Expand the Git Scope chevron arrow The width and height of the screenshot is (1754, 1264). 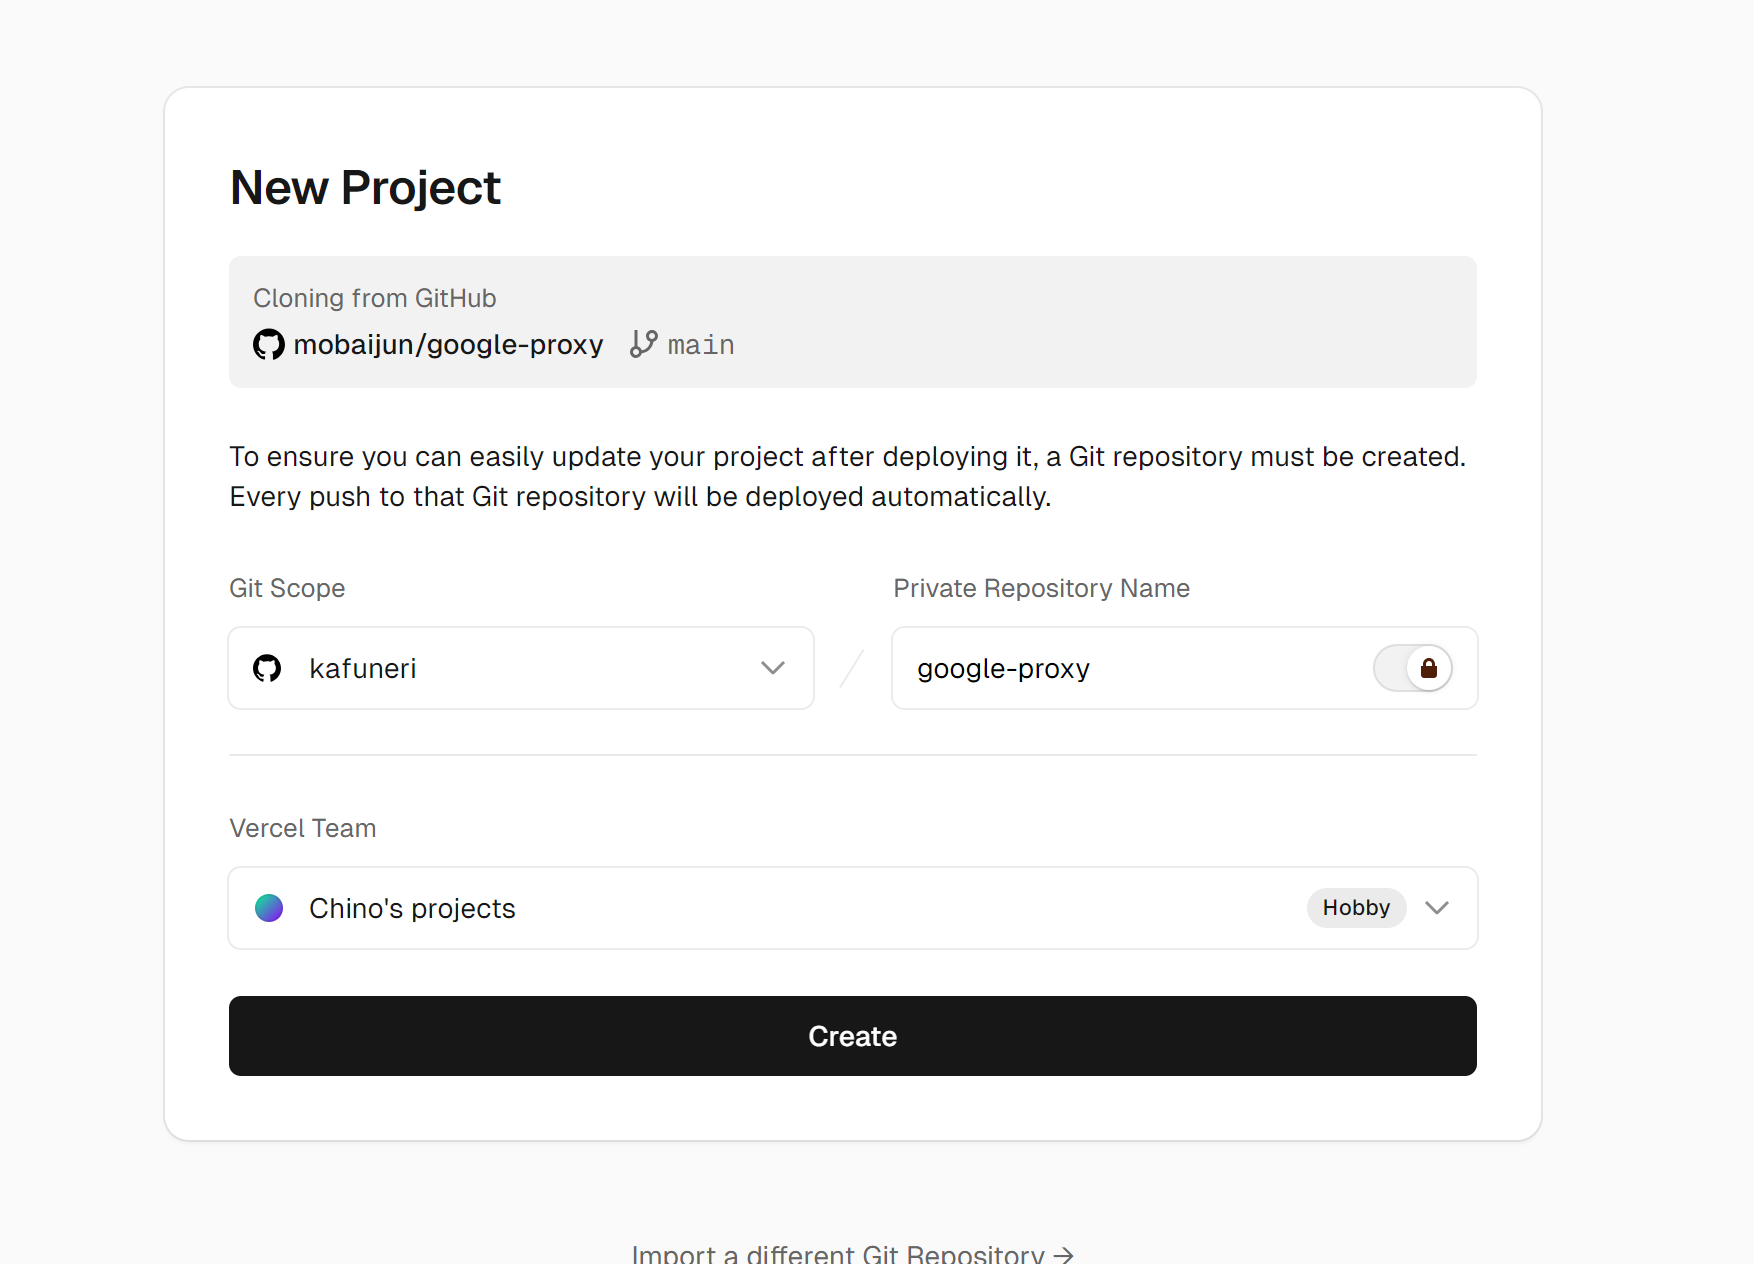click(x=773, y=668)
